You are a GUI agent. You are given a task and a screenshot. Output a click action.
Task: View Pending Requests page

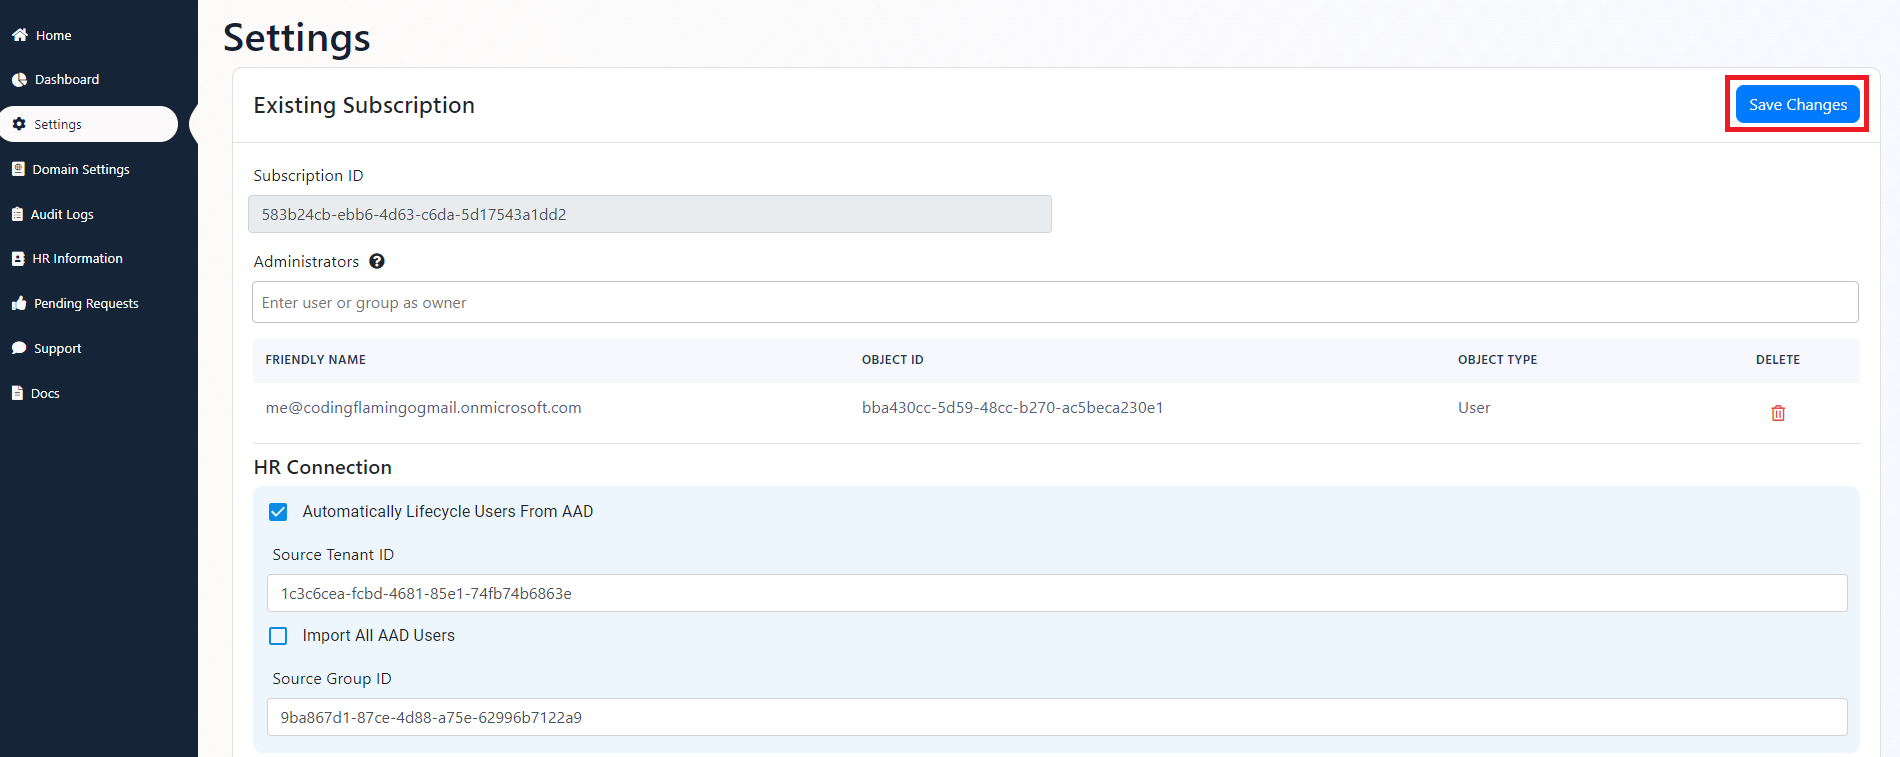tap(86, 303)
